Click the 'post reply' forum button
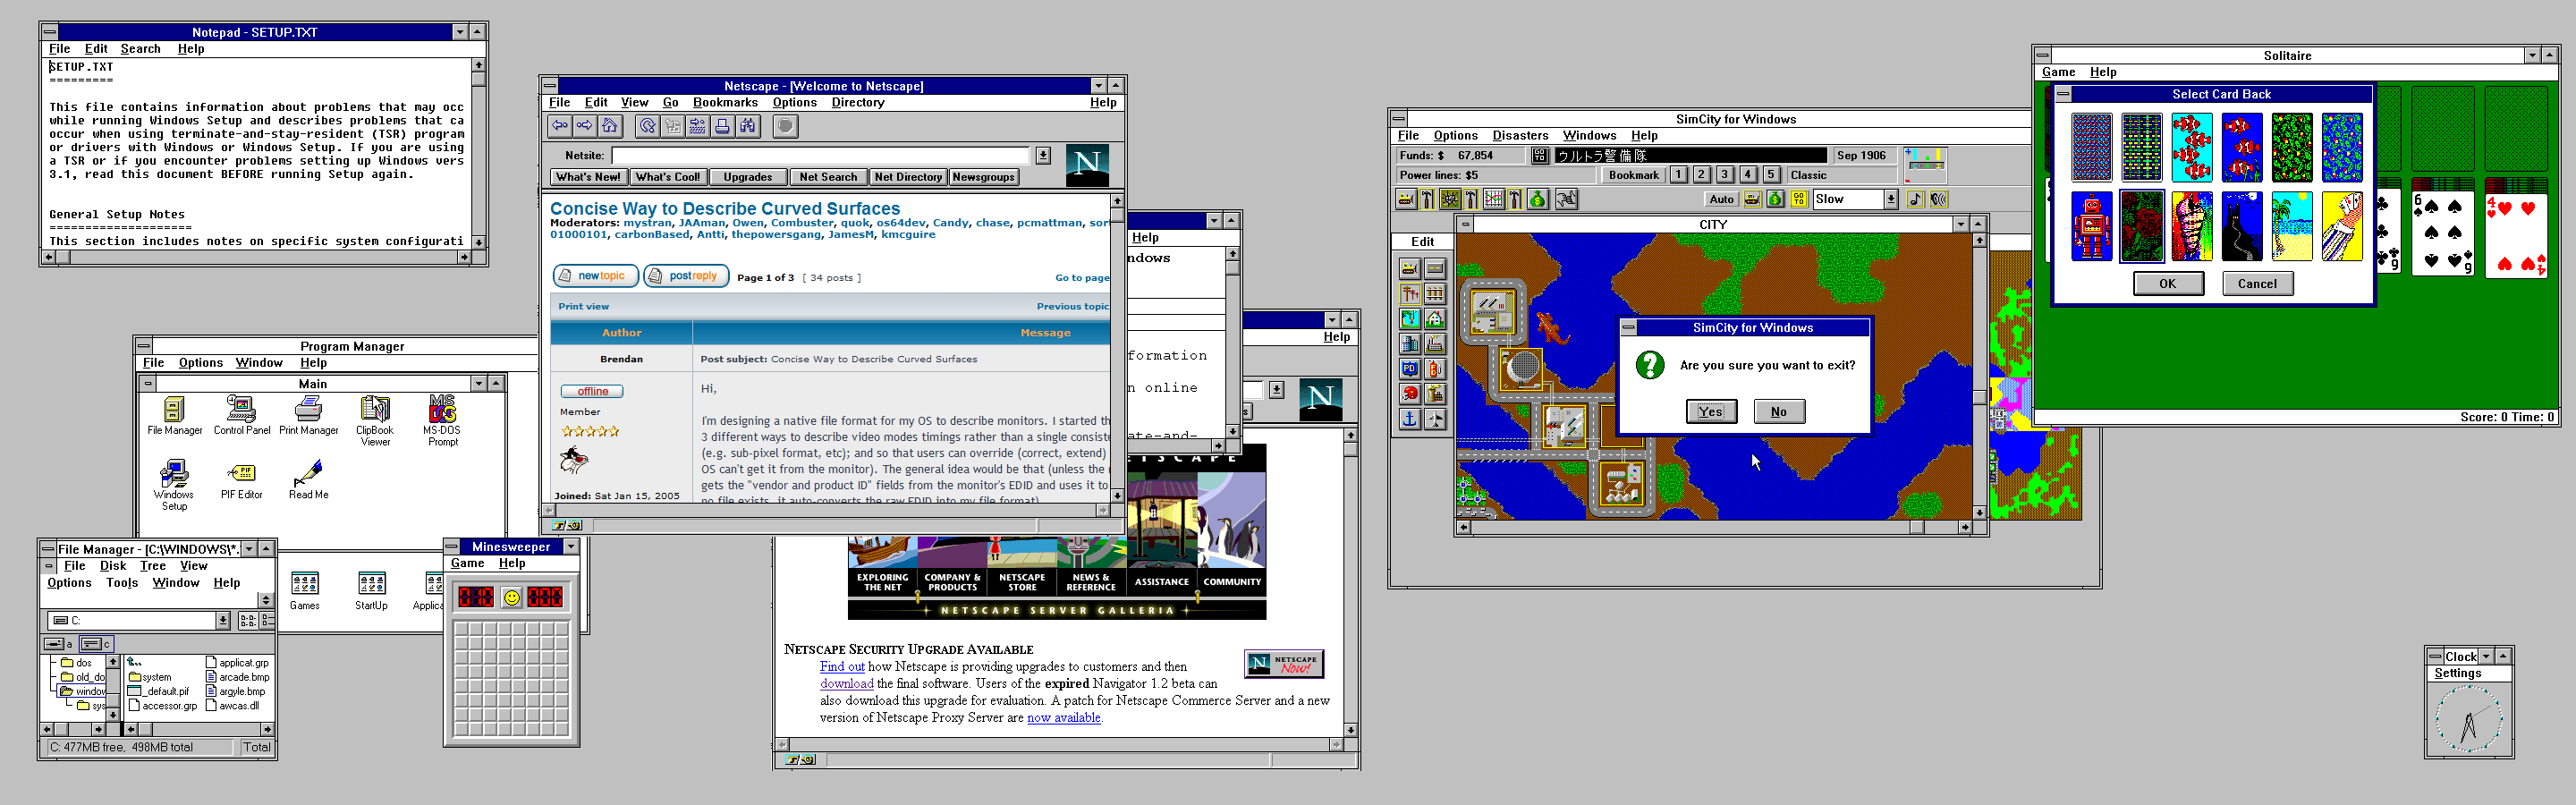Image resolution: width=2576 pixels, height=805 pixels. pos(686,276)
